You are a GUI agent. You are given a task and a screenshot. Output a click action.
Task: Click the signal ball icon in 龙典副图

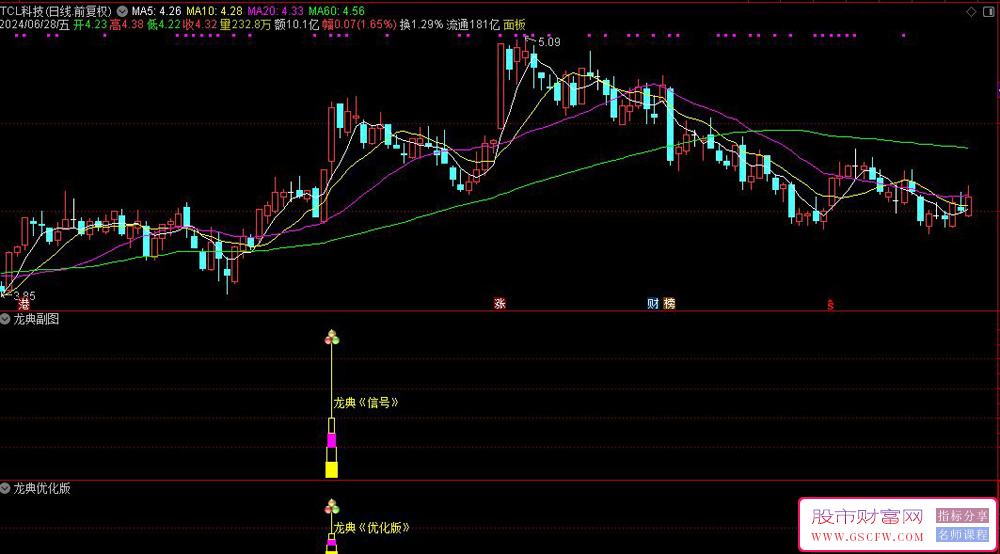coord(332,337)
